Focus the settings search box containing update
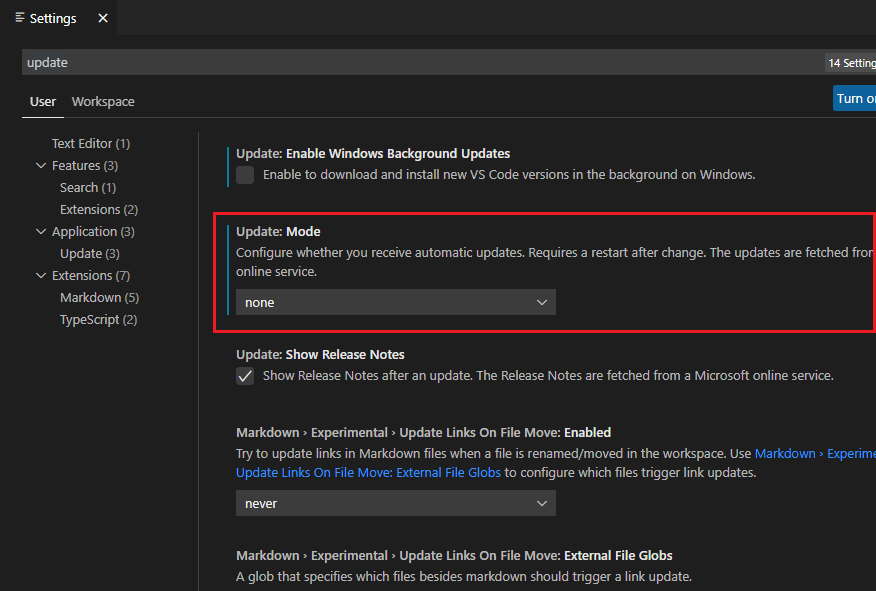This screenshot has width=876, height=591. pyautogui.click(x=422, y=62)
